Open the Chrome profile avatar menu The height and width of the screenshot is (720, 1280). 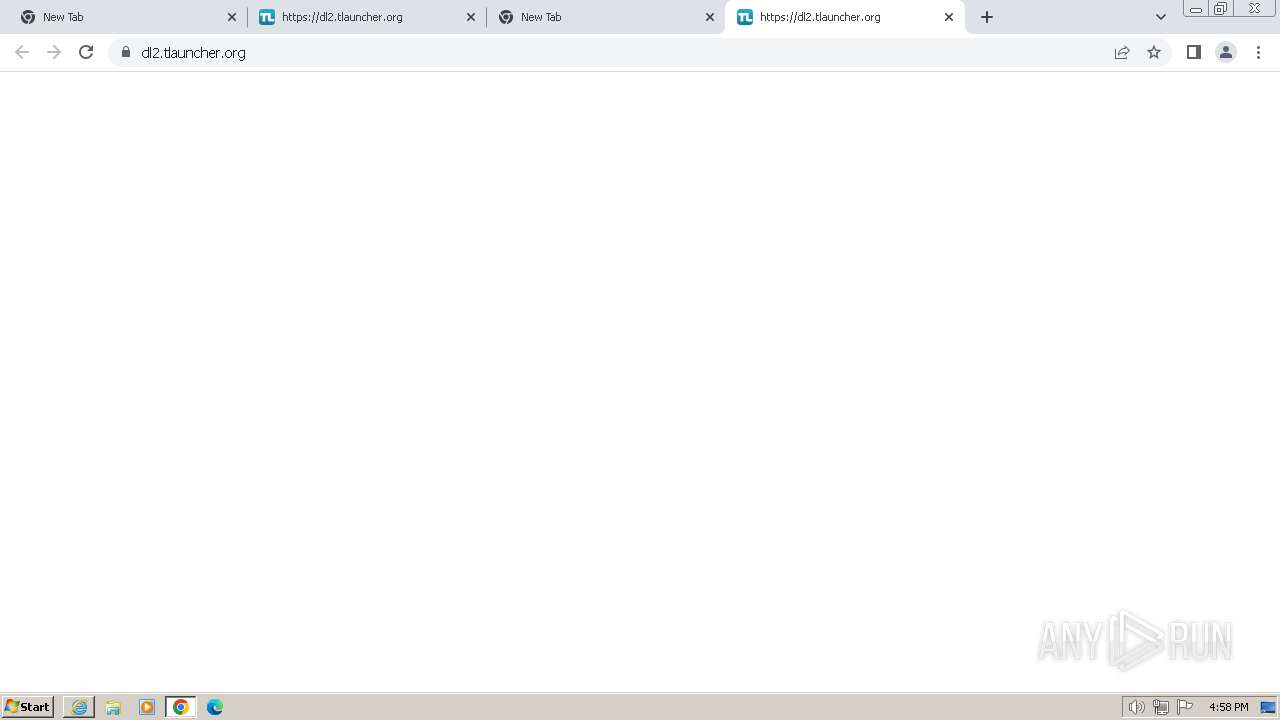click(x=1226, y=52)
